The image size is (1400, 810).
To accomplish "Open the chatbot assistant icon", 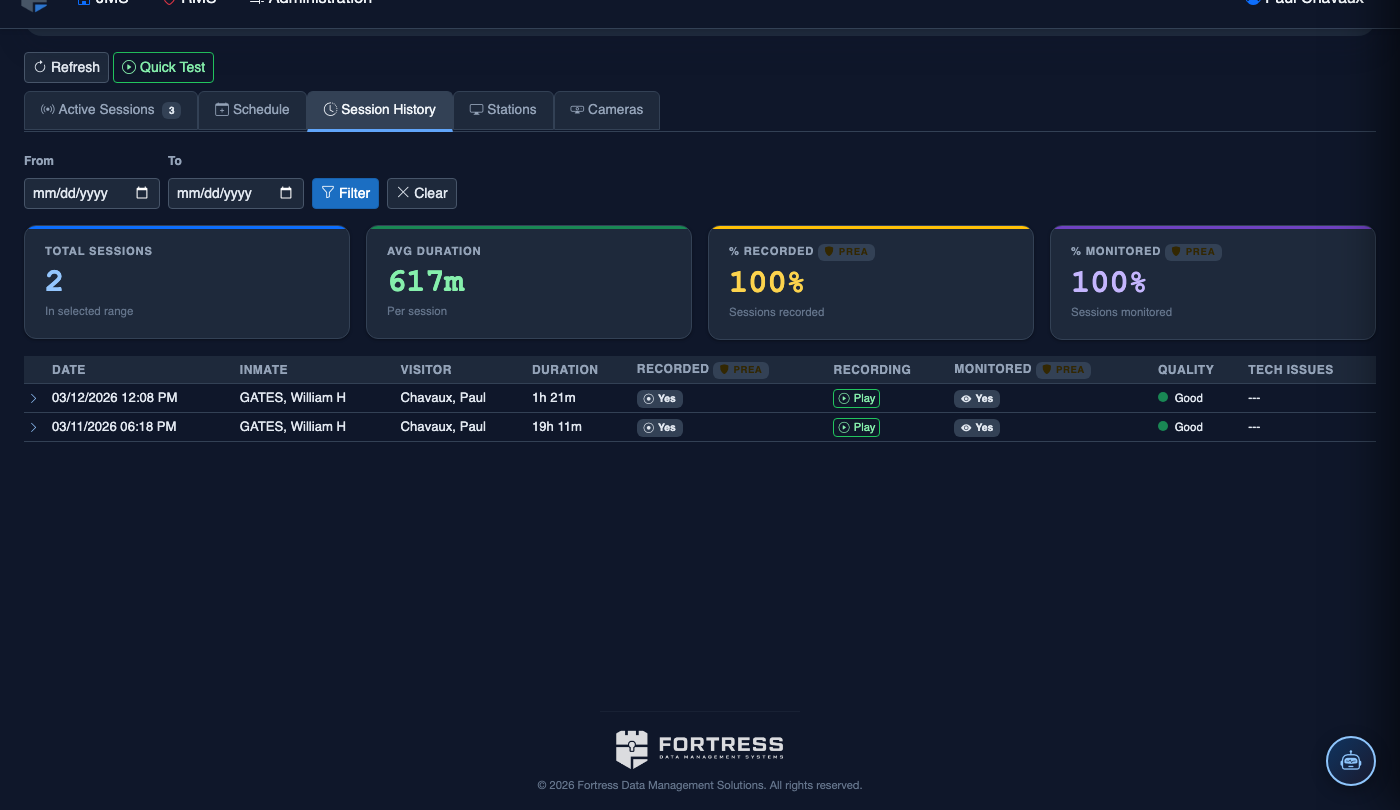I will click(1351, 761).
